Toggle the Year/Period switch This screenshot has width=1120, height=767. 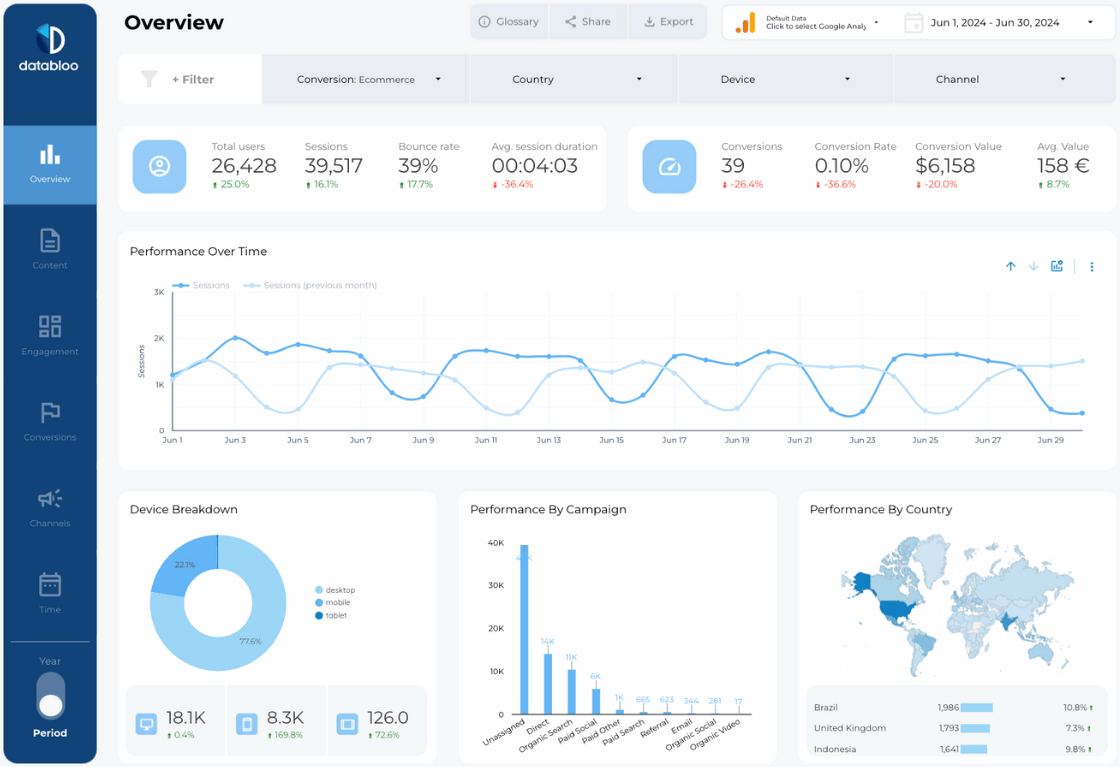[51, 696]
